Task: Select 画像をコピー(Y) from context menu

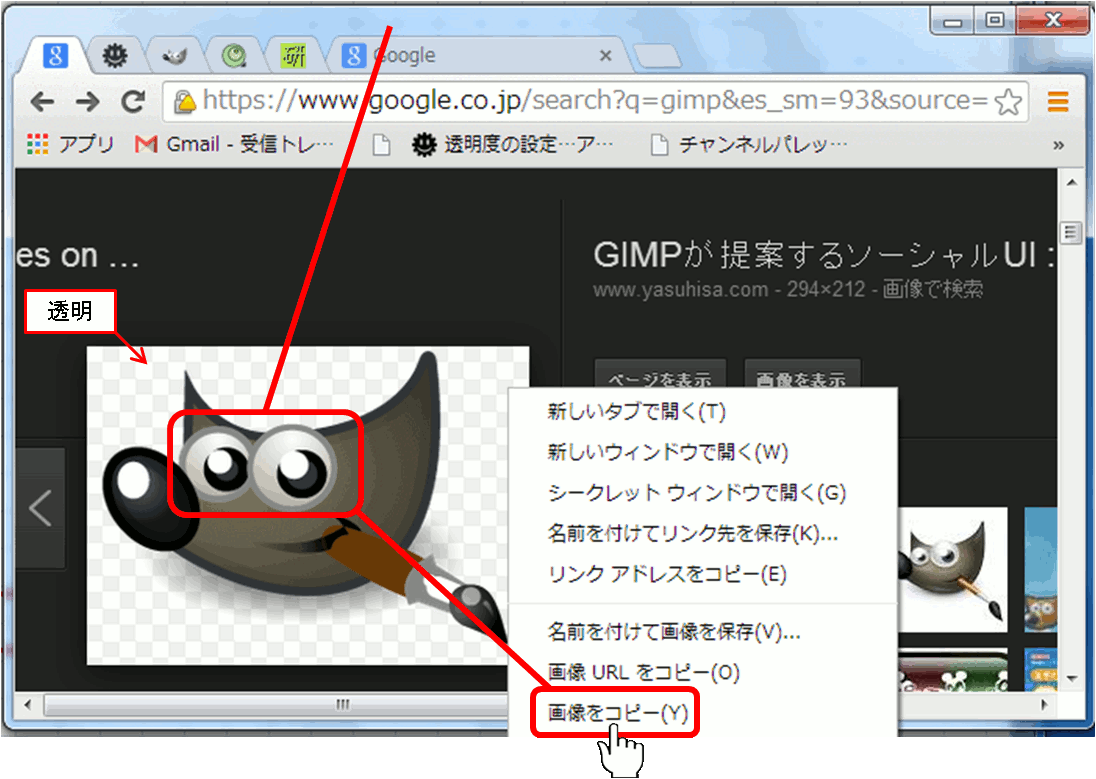Action: 617,713
